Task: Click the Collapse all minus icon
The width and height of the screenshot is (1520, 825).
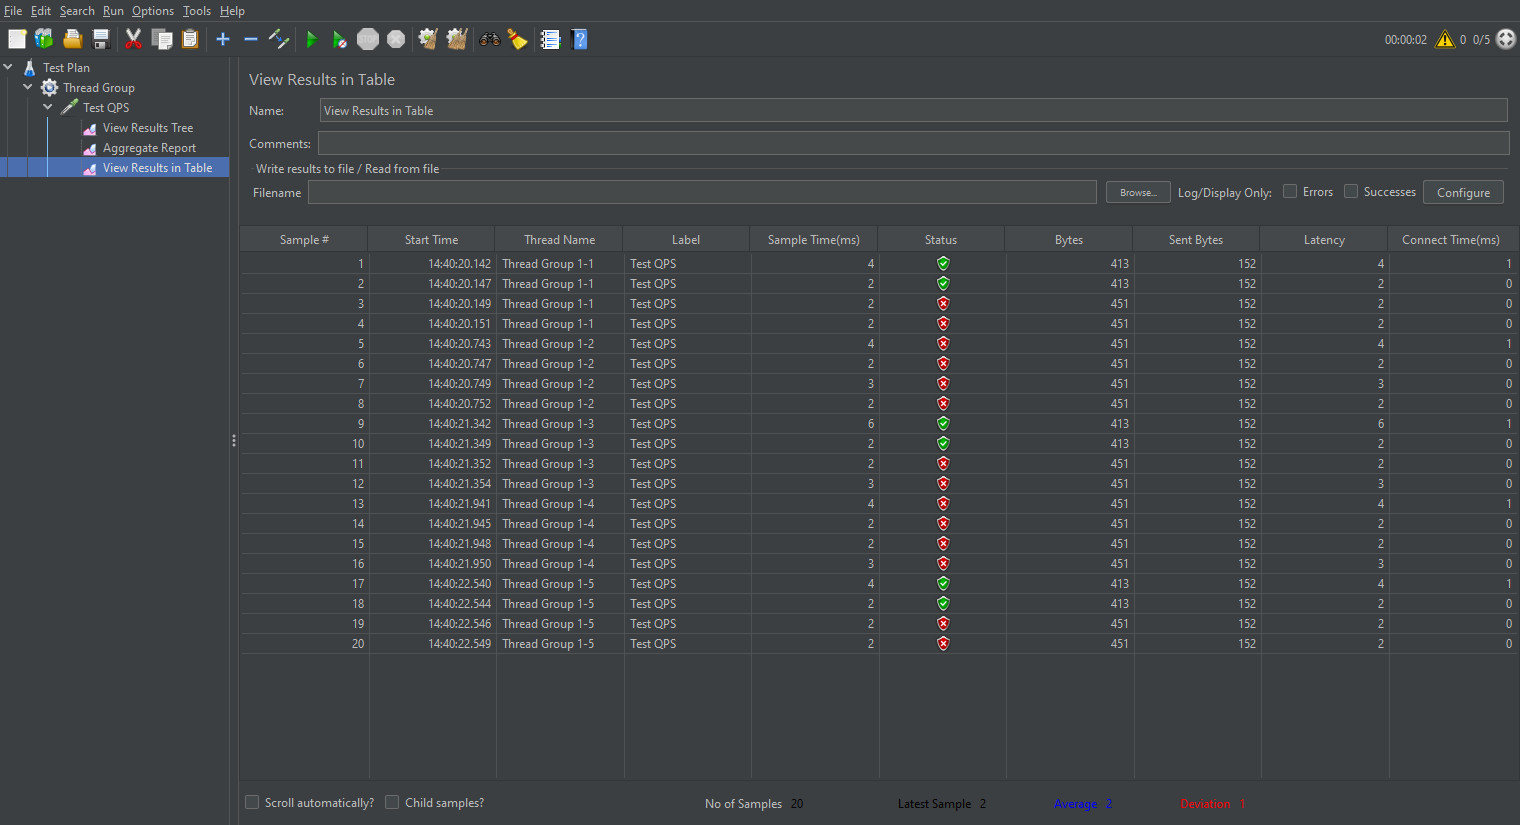Action: pos(251,39)
